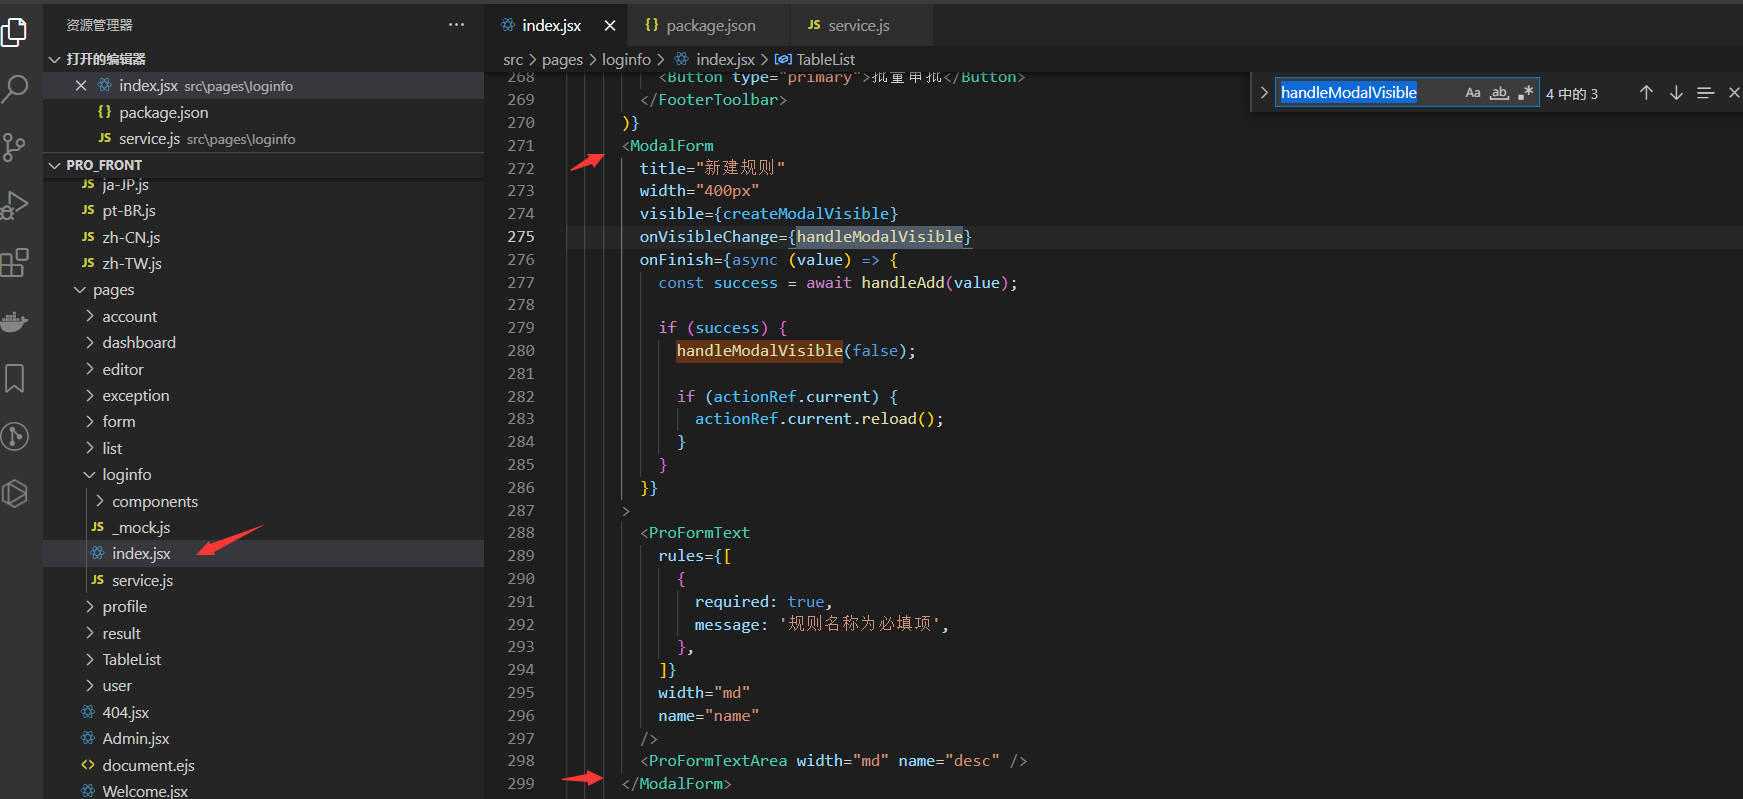Click handleModalVisible(false) on line 280
1743x799 pixels.
(795, 351)
